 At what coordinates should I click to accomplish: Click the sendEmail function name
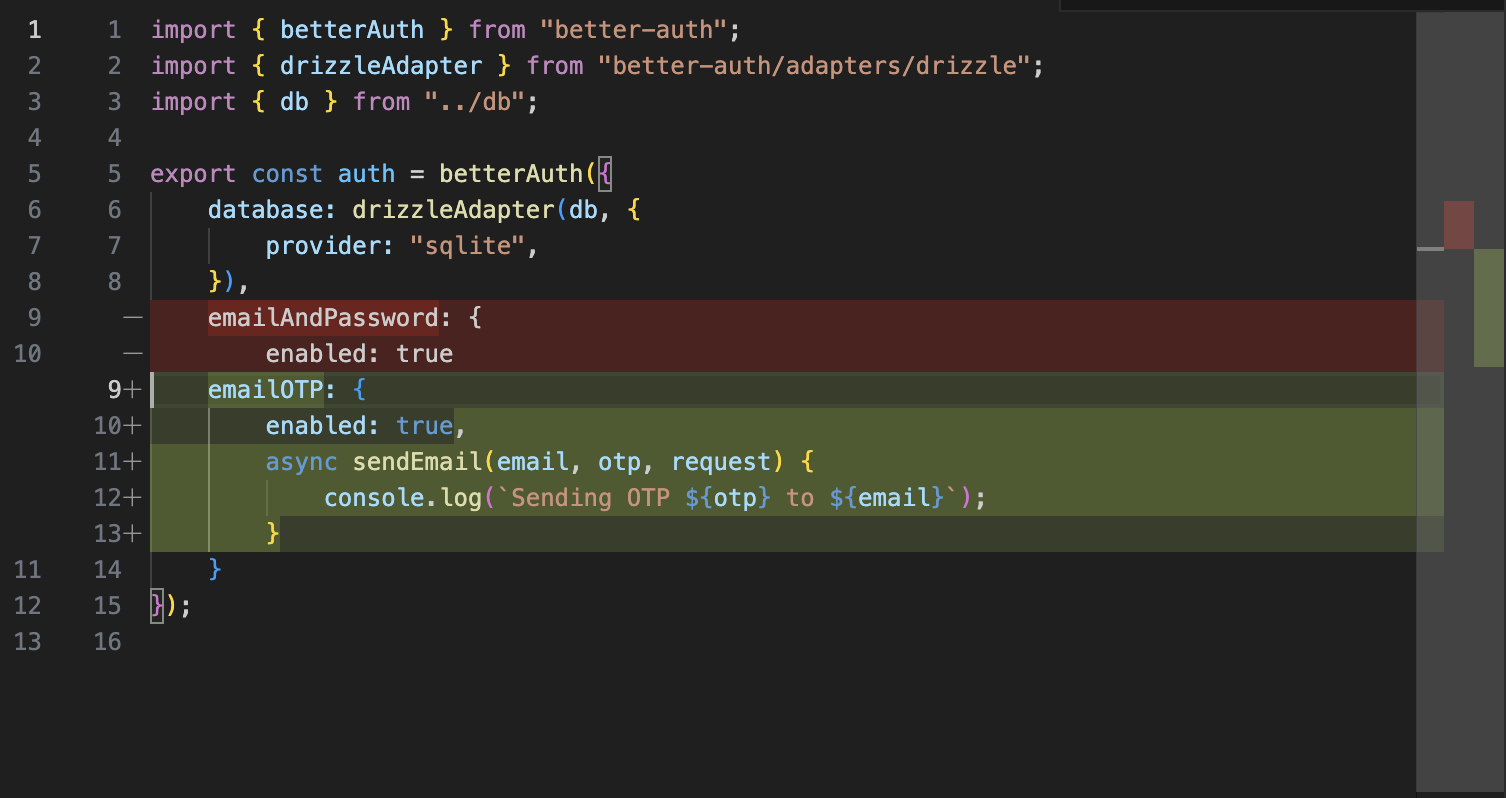417,462
